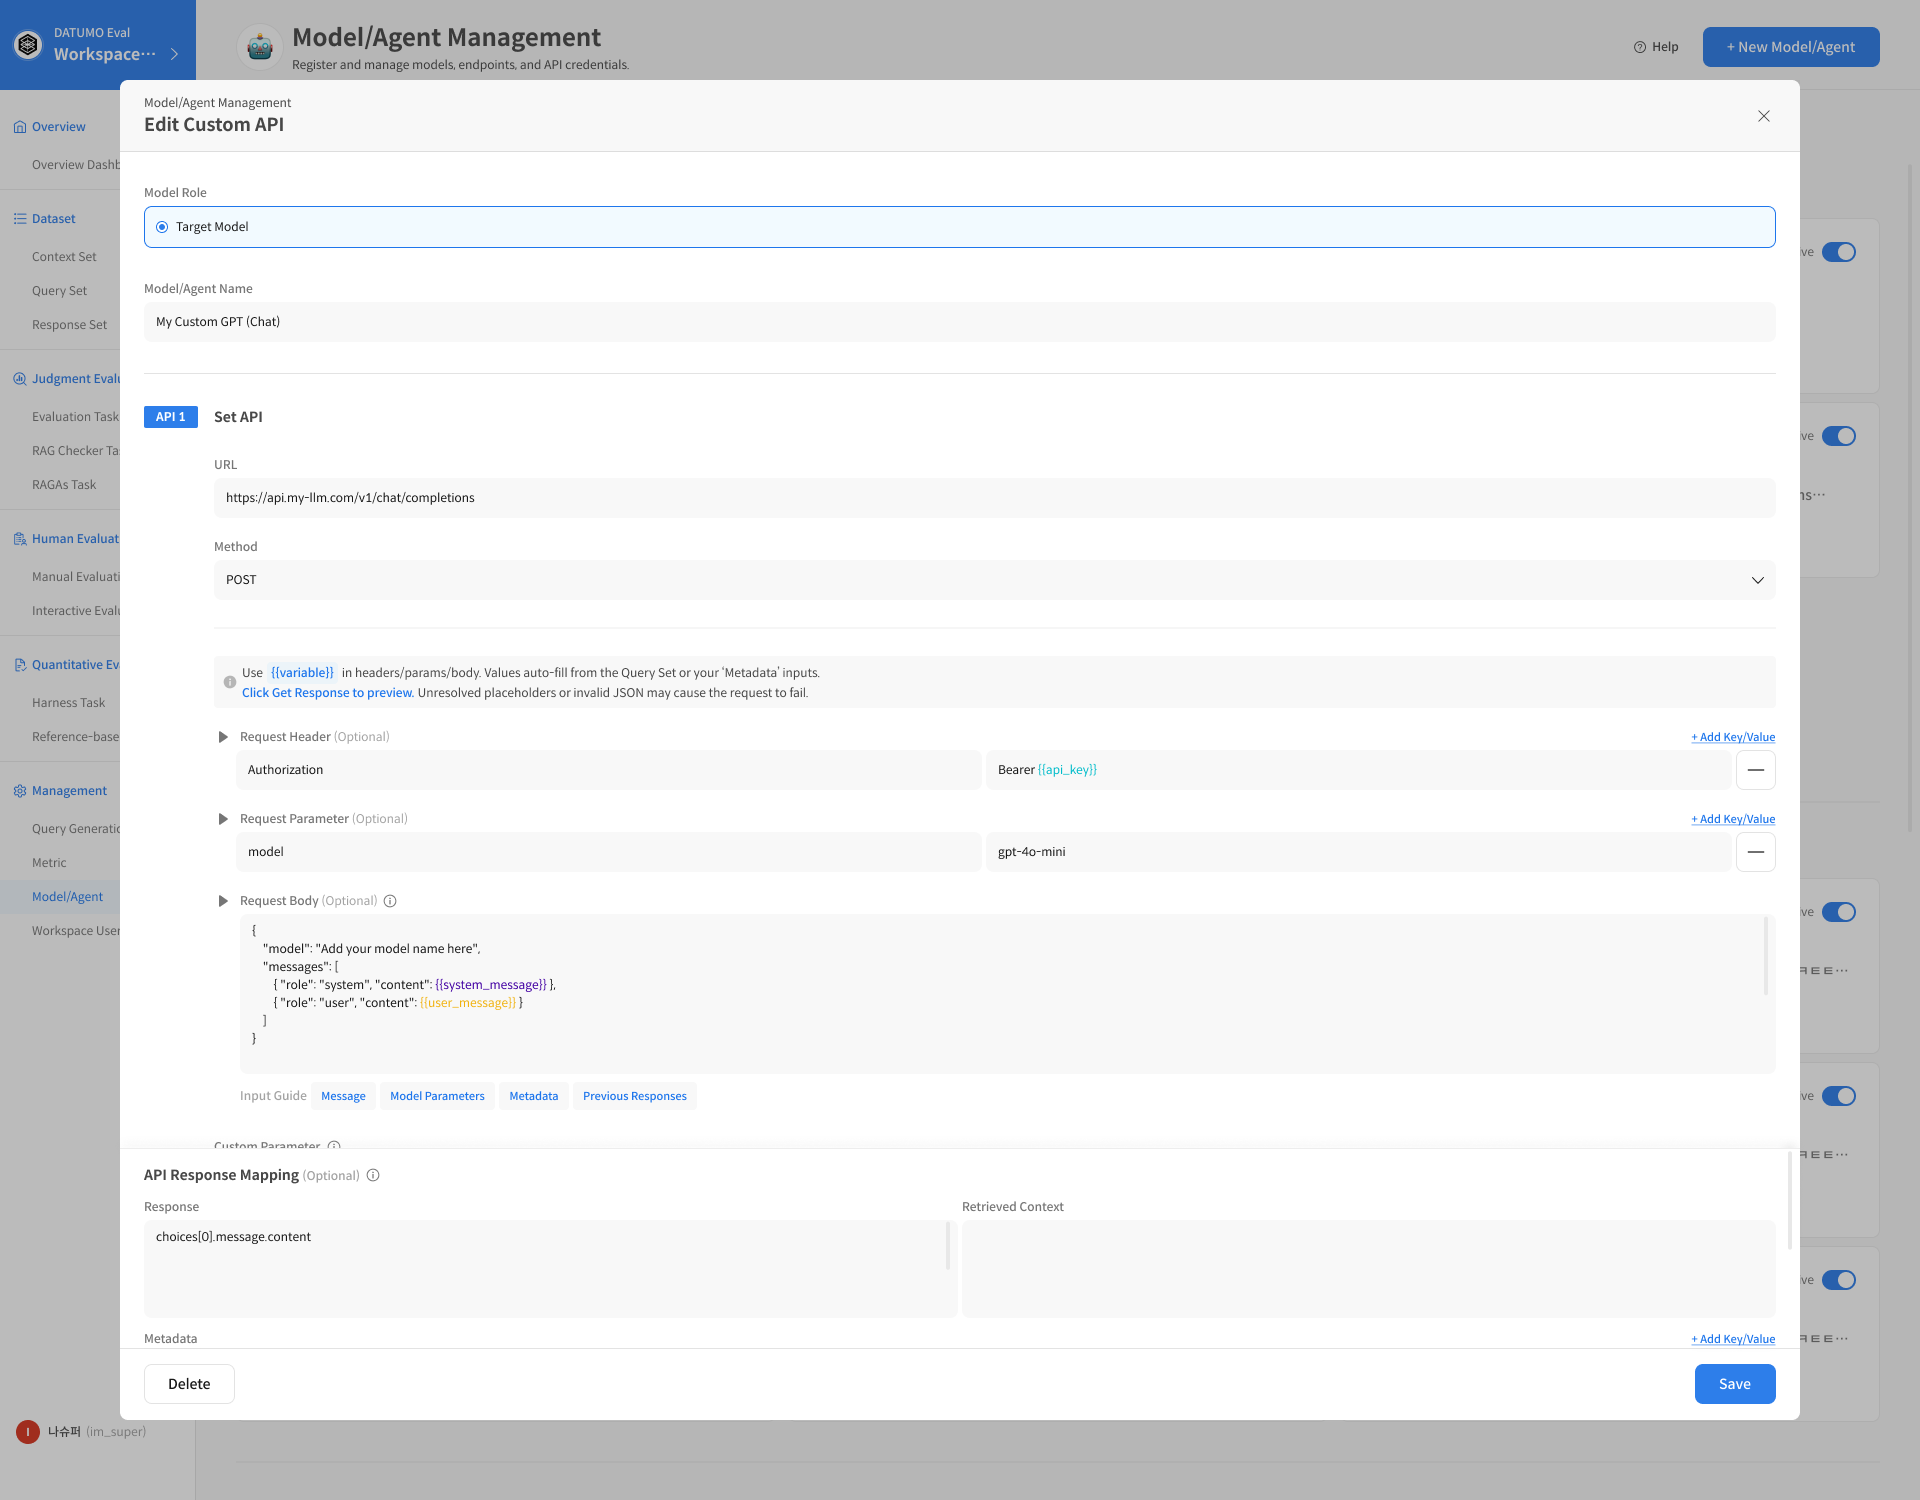The height and width of the screenshot is (1500, 1920).
Task: Toggle the bottommost active switch on right
Action: (x=1838, y=1280)
